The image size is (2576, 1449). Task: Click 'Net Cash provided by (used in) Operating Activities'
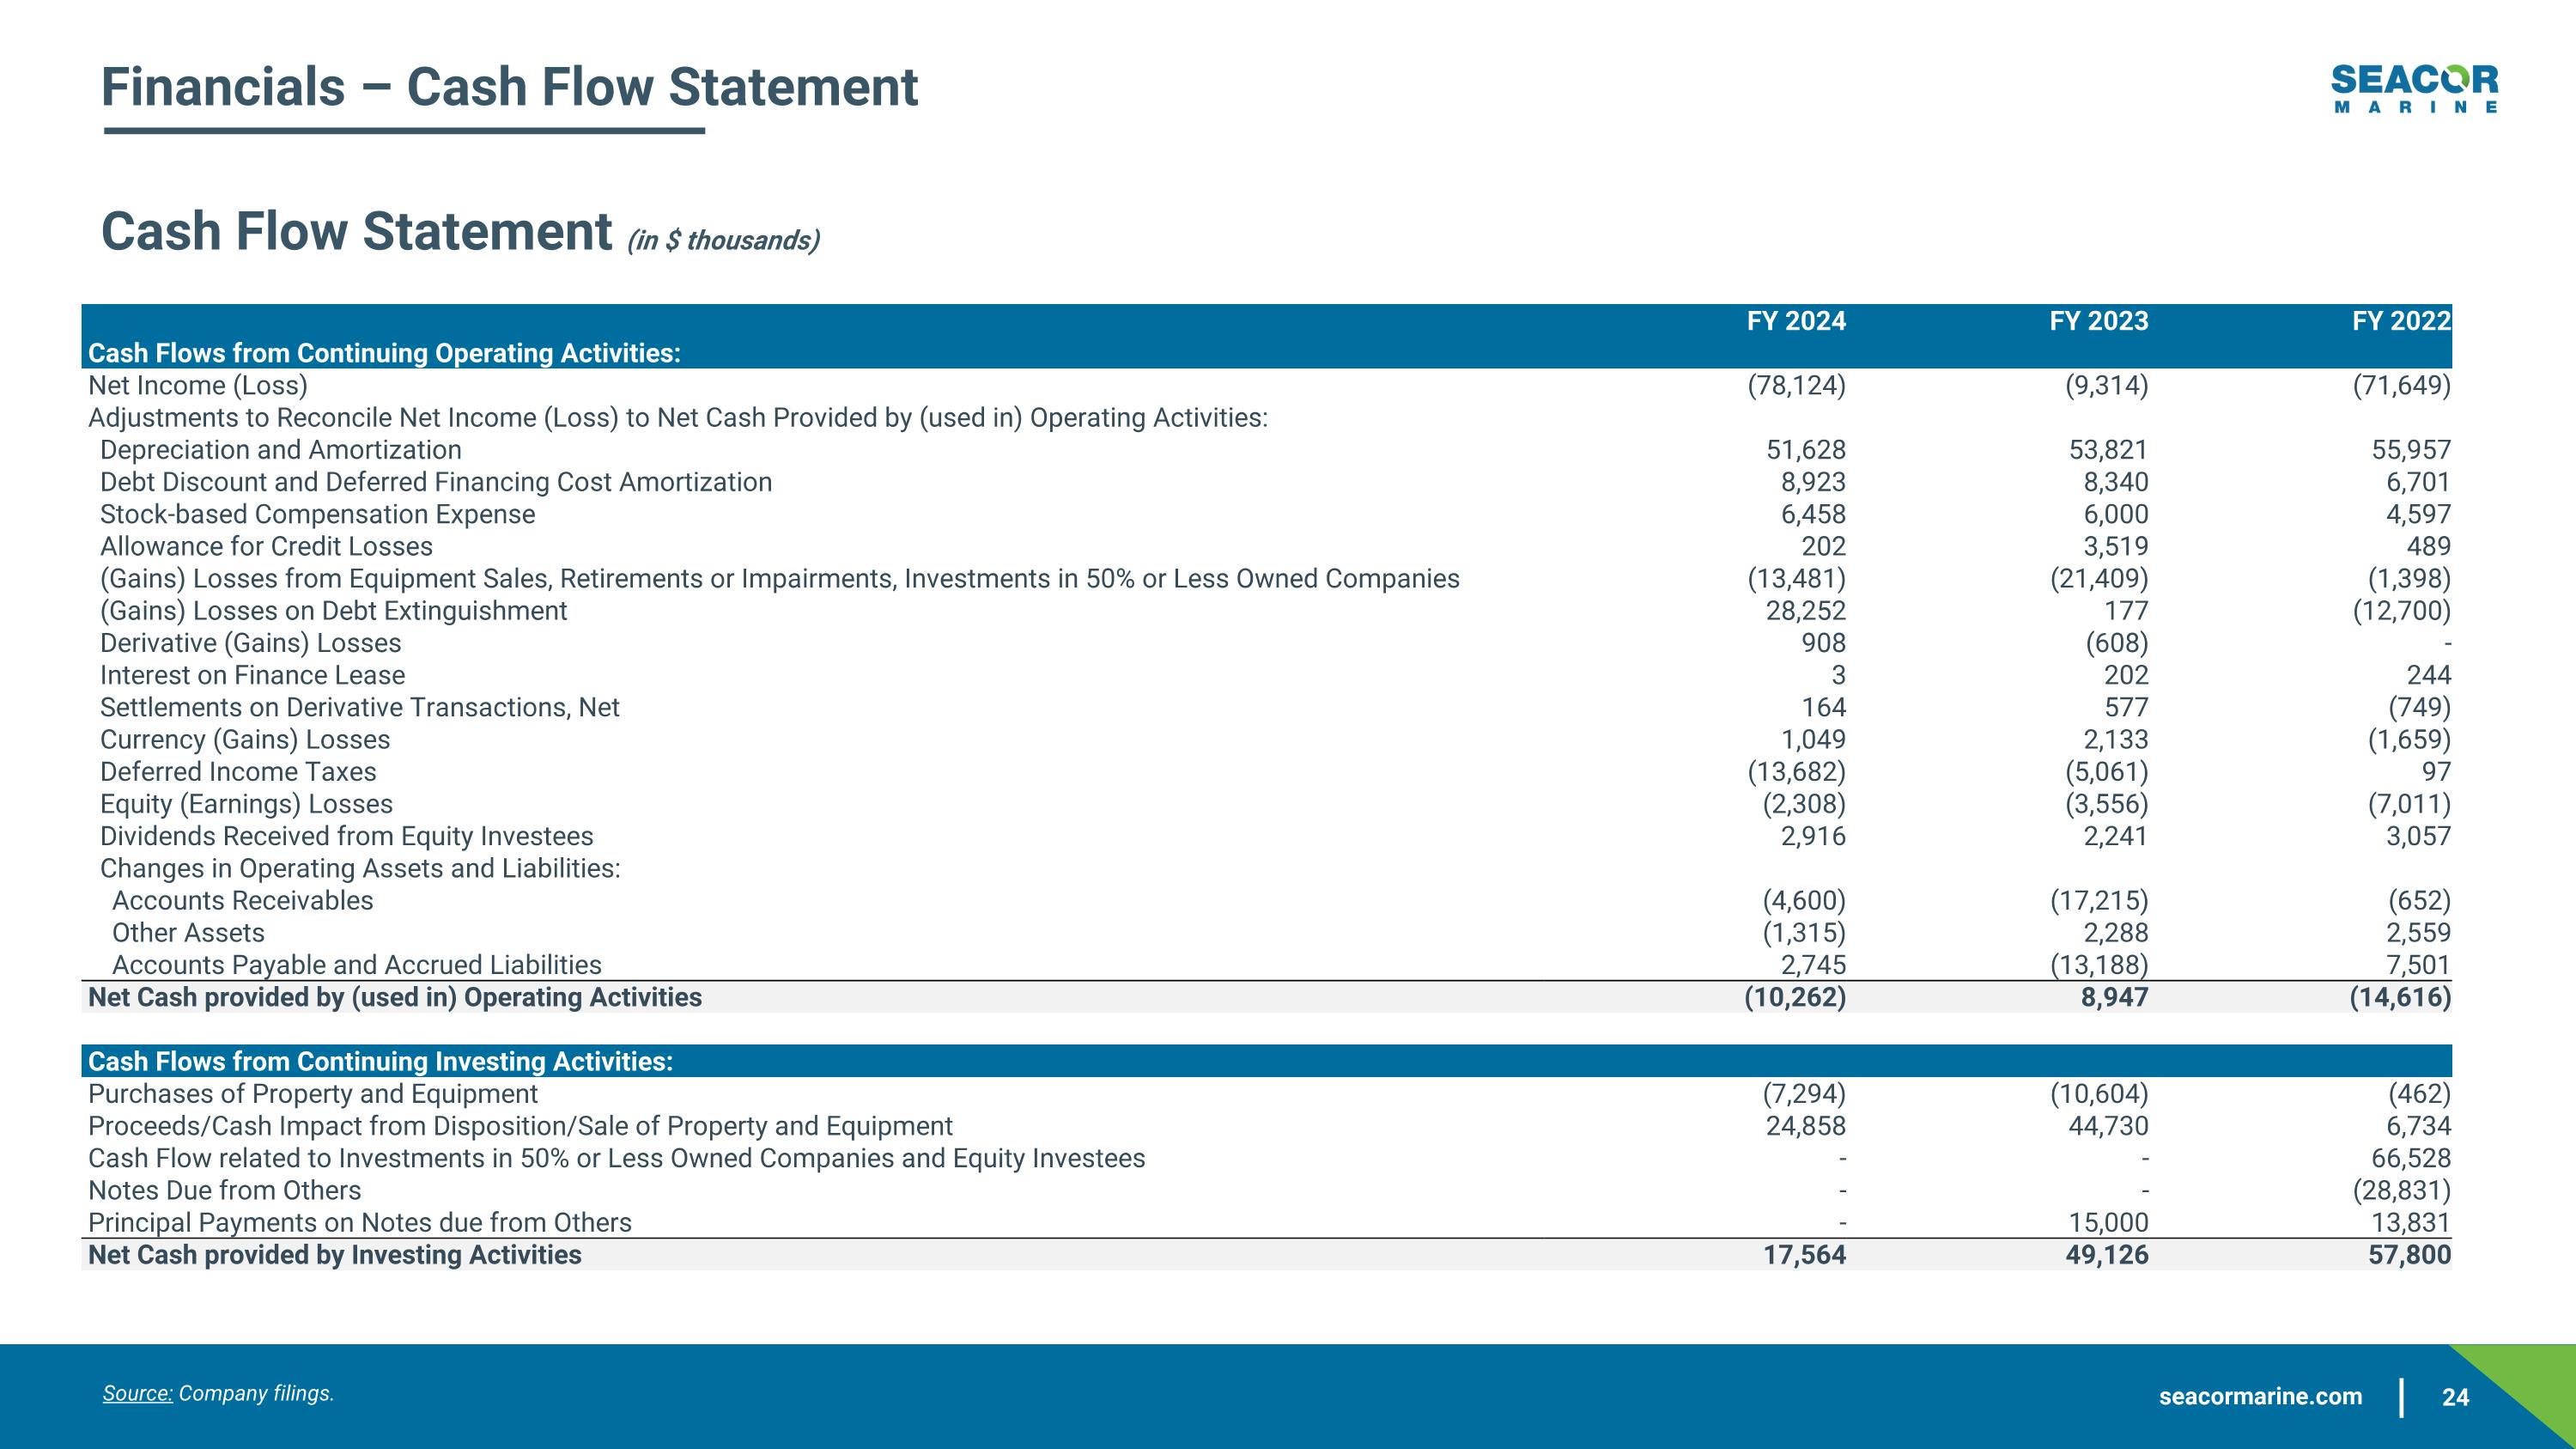coord(395,997)
